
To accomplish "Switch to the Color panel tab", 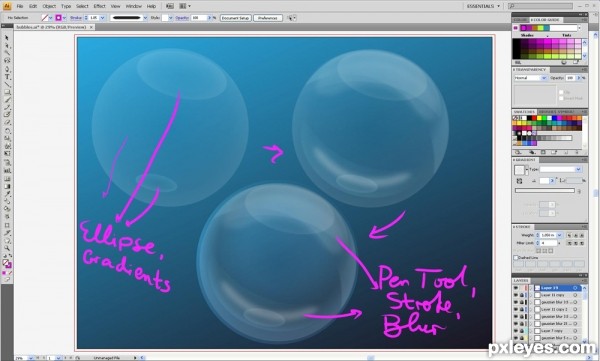I will (x=520, y=20).
